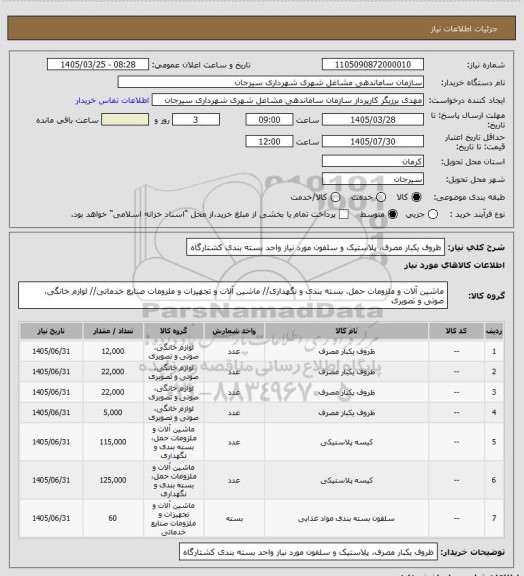Click the نام کالا column header

point(346,331)
